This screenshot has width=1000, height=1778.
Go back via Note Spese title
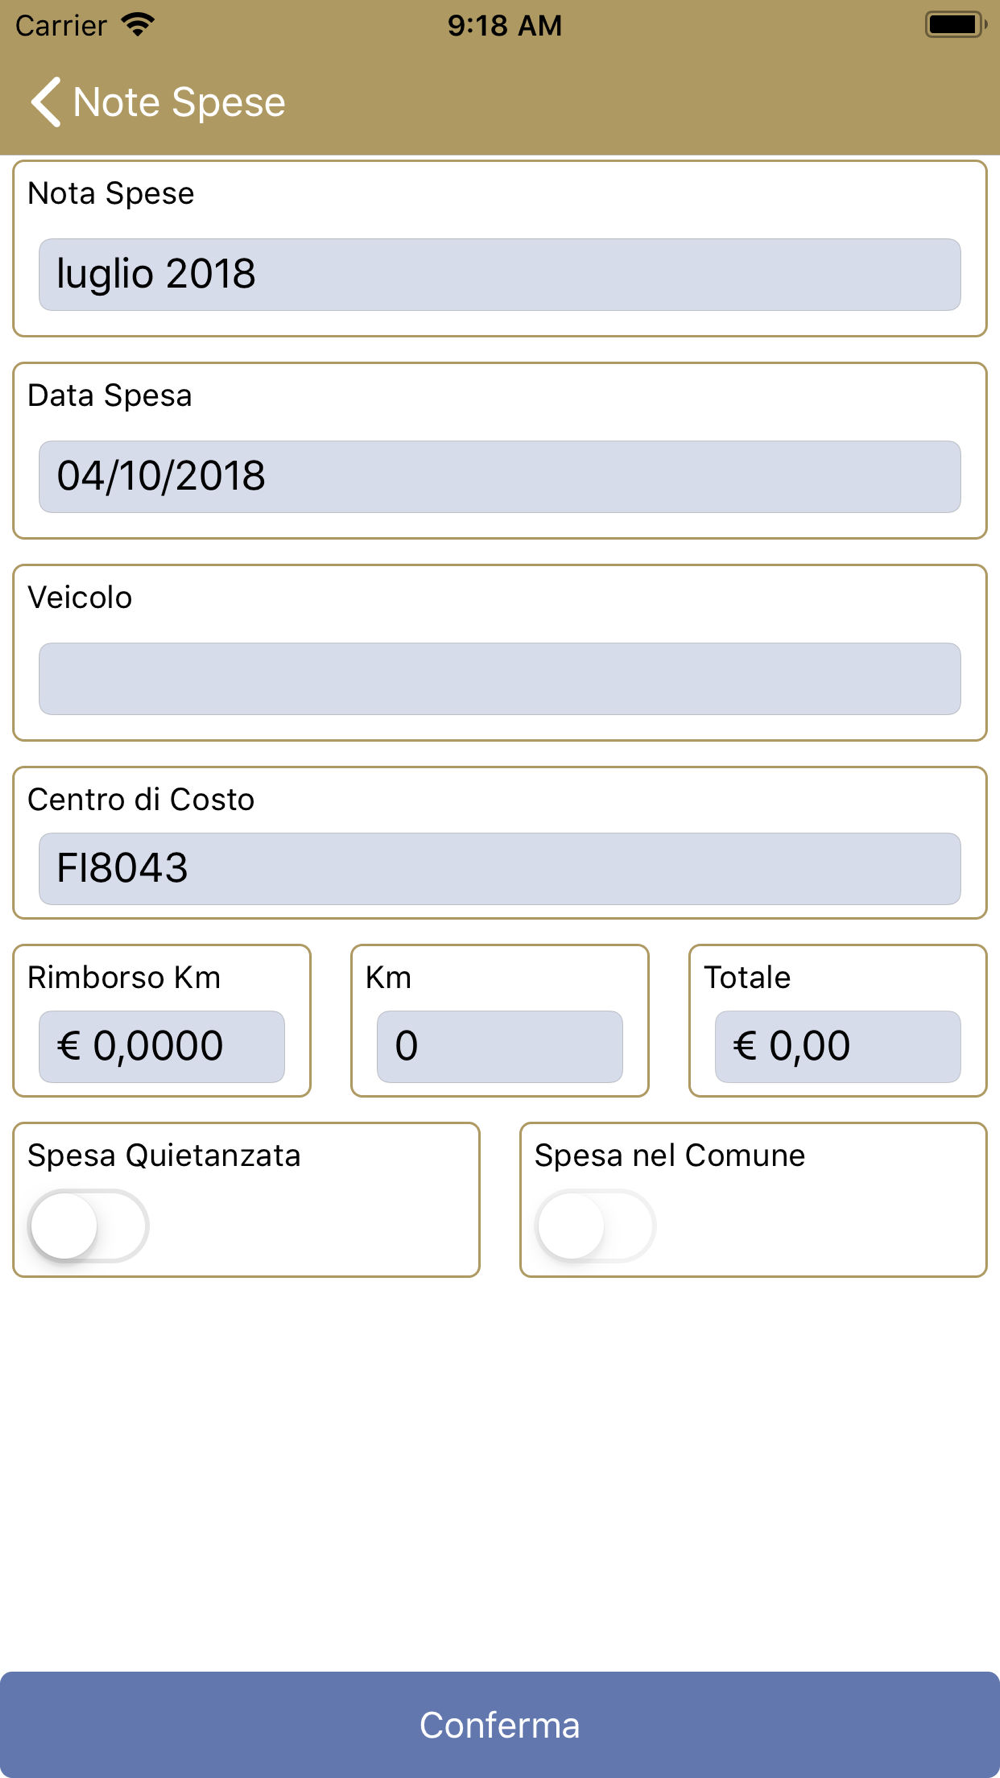(x=179, y=102)
